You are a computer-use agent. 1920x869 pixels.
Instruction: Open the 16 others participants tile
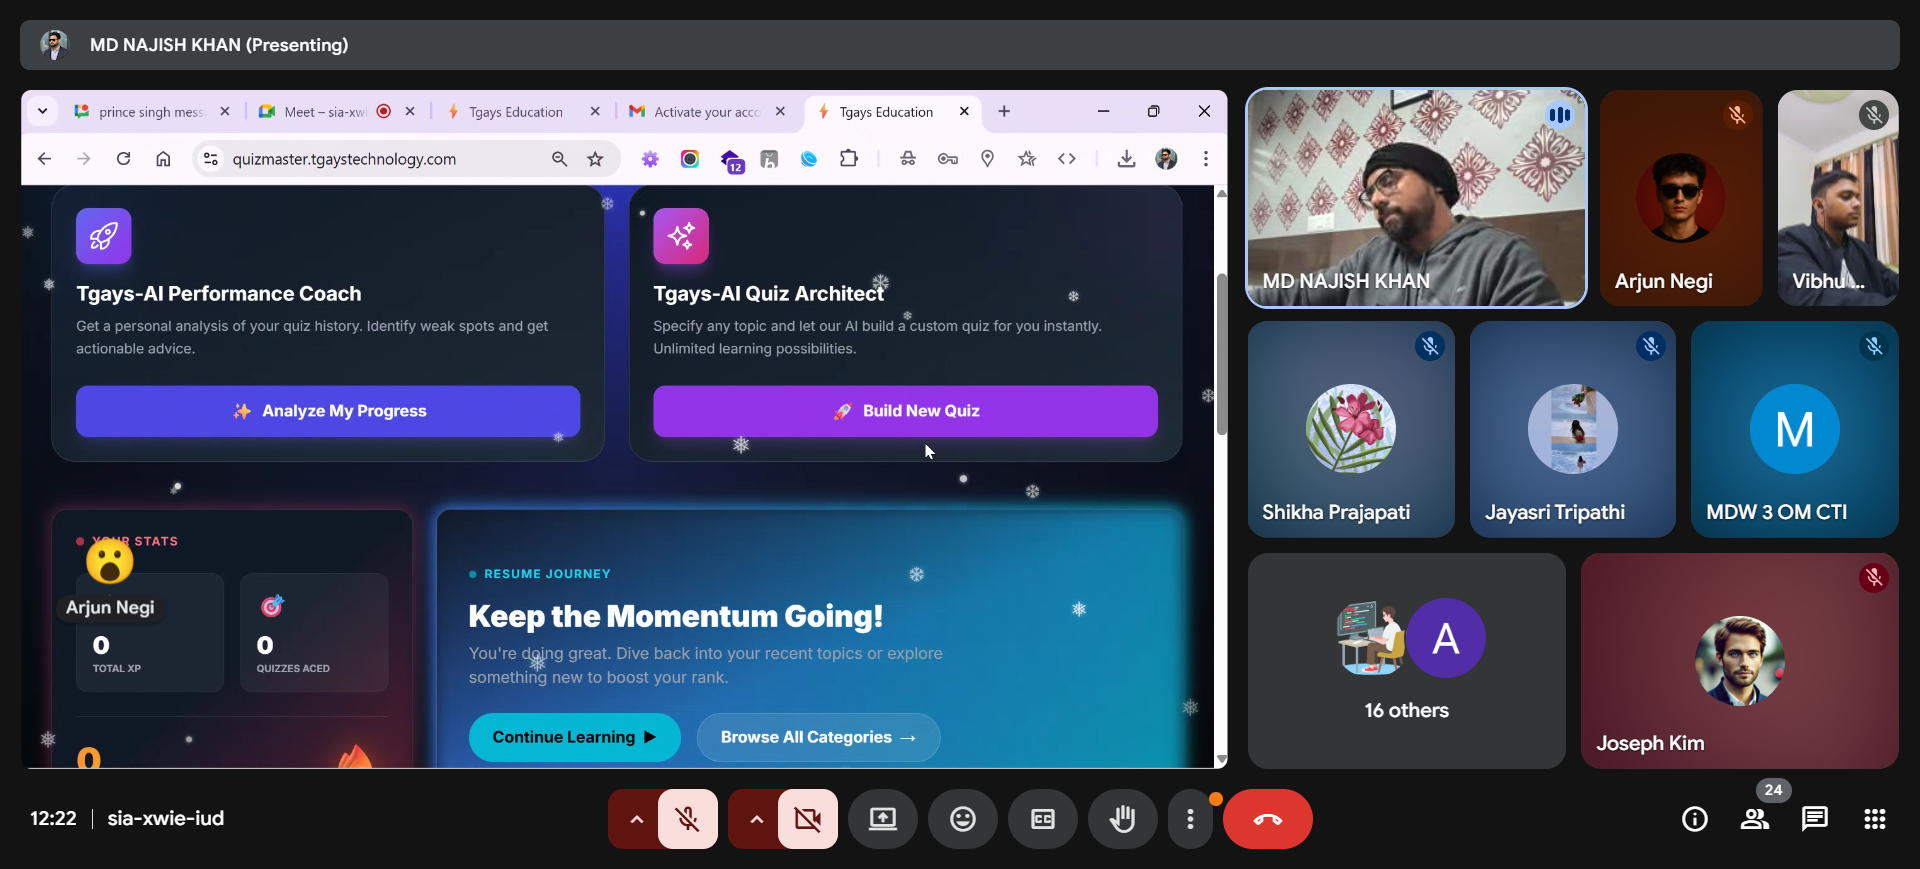1407,661
